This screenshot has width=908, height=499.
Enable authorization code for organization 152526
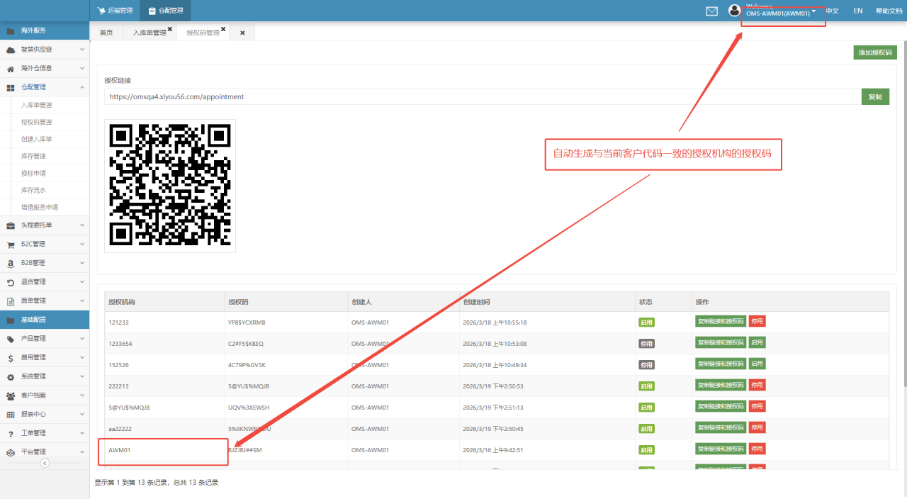(x=757, y=364)
